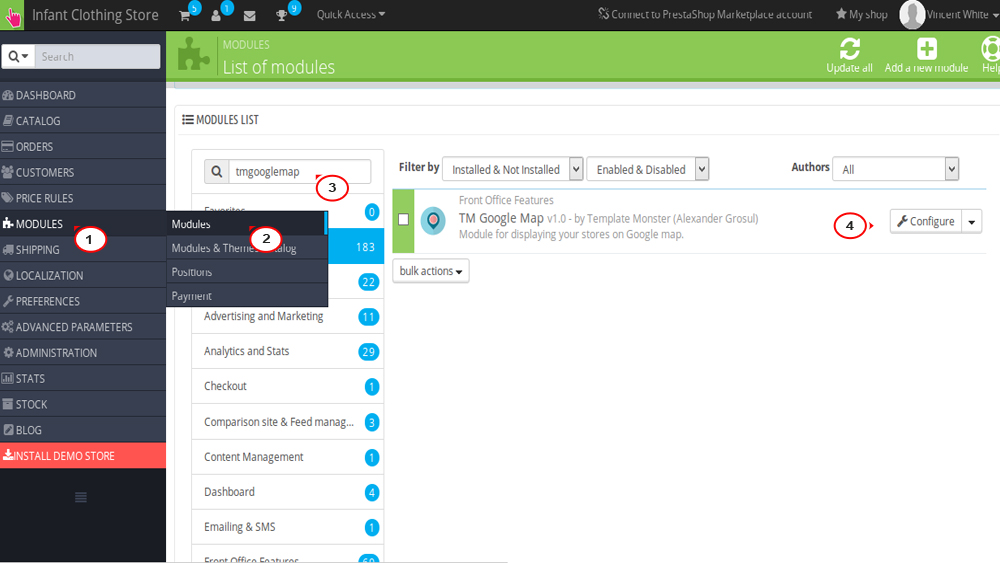Open the Localization sidebar menu
This screenshot has height=563, width=1000.
coord(83,275)
